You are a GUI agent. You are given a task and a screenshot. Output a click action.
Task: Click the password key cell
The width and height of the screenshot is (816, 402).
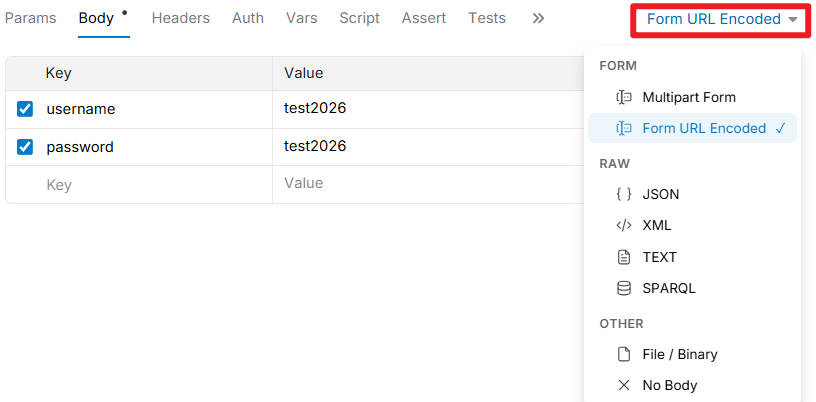80,147
